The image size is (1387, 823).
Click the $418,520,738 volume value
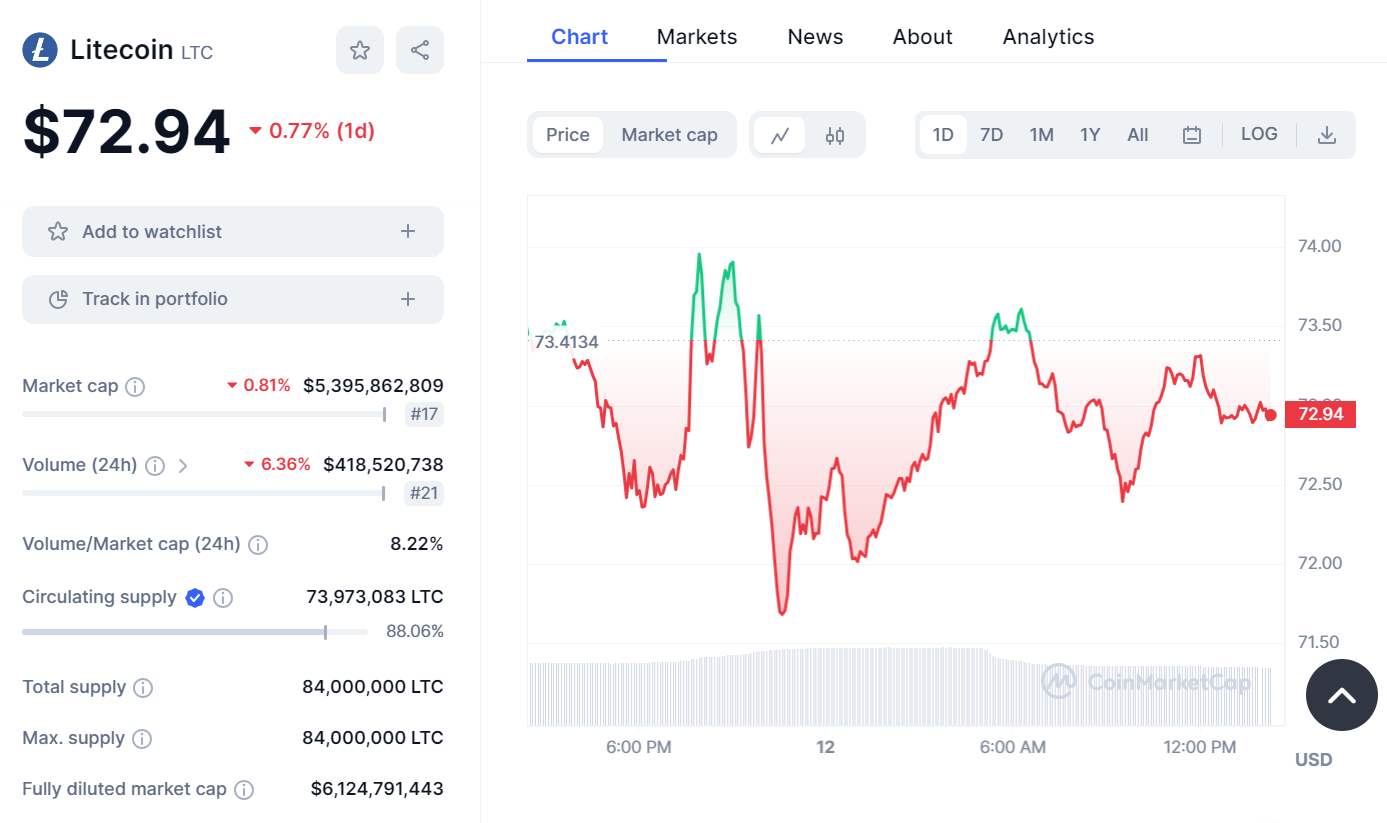[x=383, y=465]
